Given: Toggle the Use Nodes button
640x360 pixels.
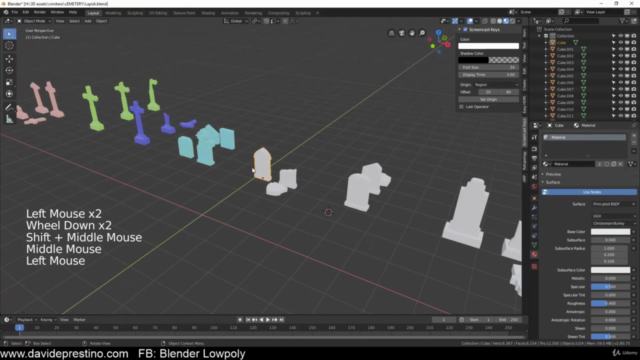Looking at the screenshot, I should 589,192.
